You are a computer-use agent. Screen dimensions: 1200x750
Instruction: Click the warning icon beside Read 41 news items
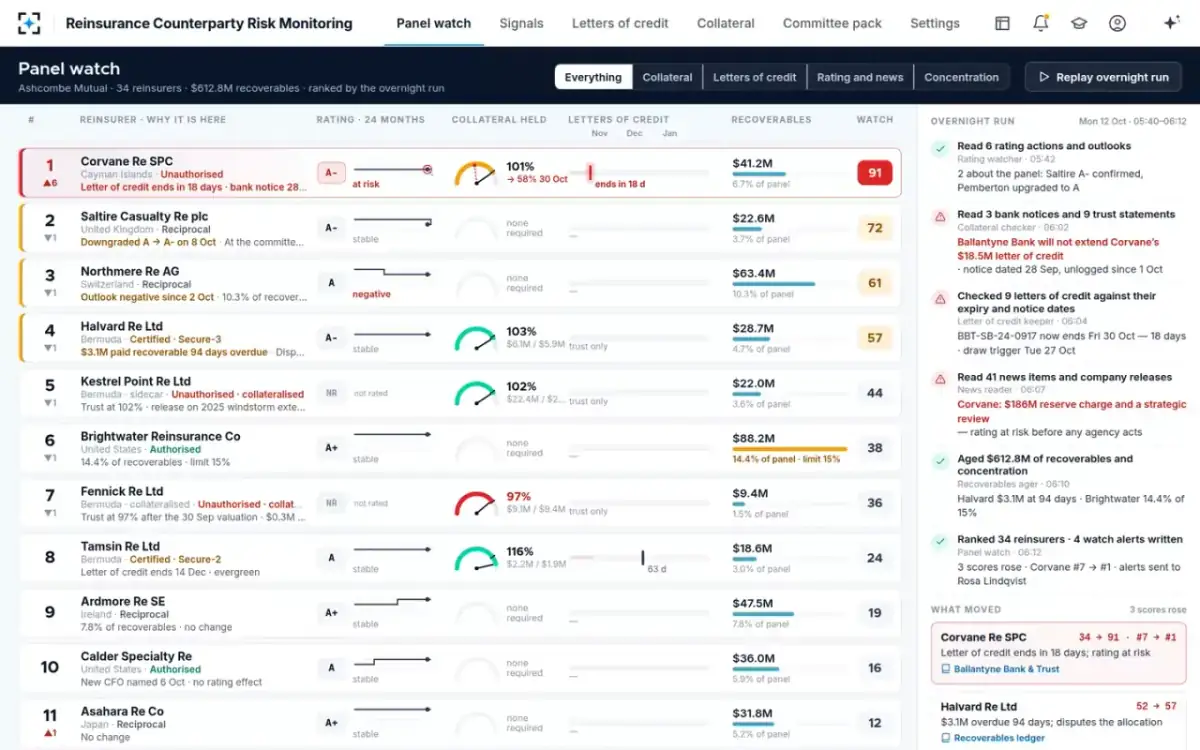pos(939,380)
